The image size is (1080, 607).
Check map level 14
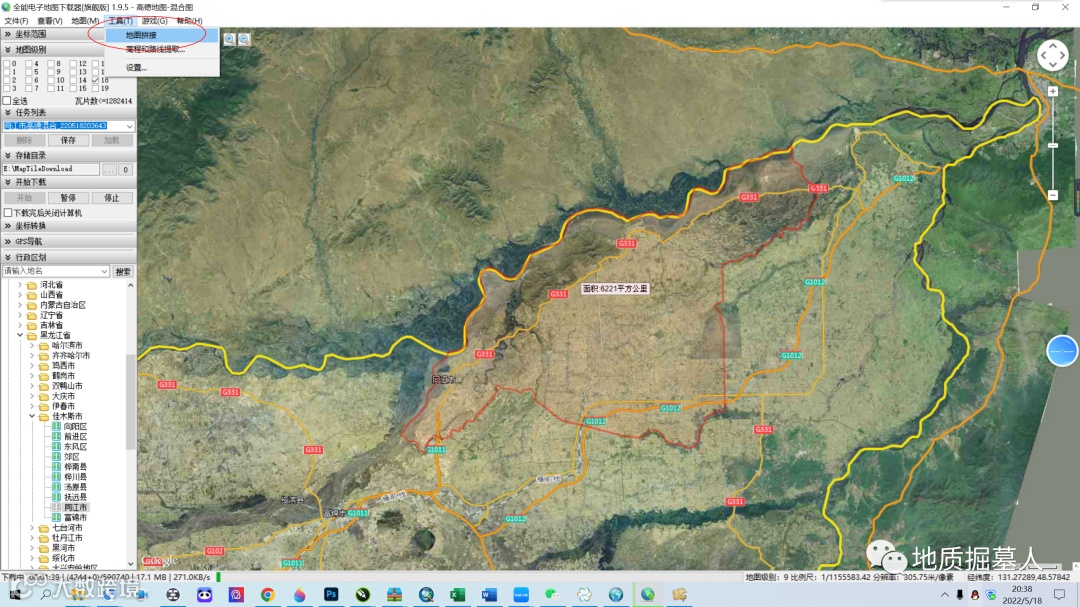[73, 80]
